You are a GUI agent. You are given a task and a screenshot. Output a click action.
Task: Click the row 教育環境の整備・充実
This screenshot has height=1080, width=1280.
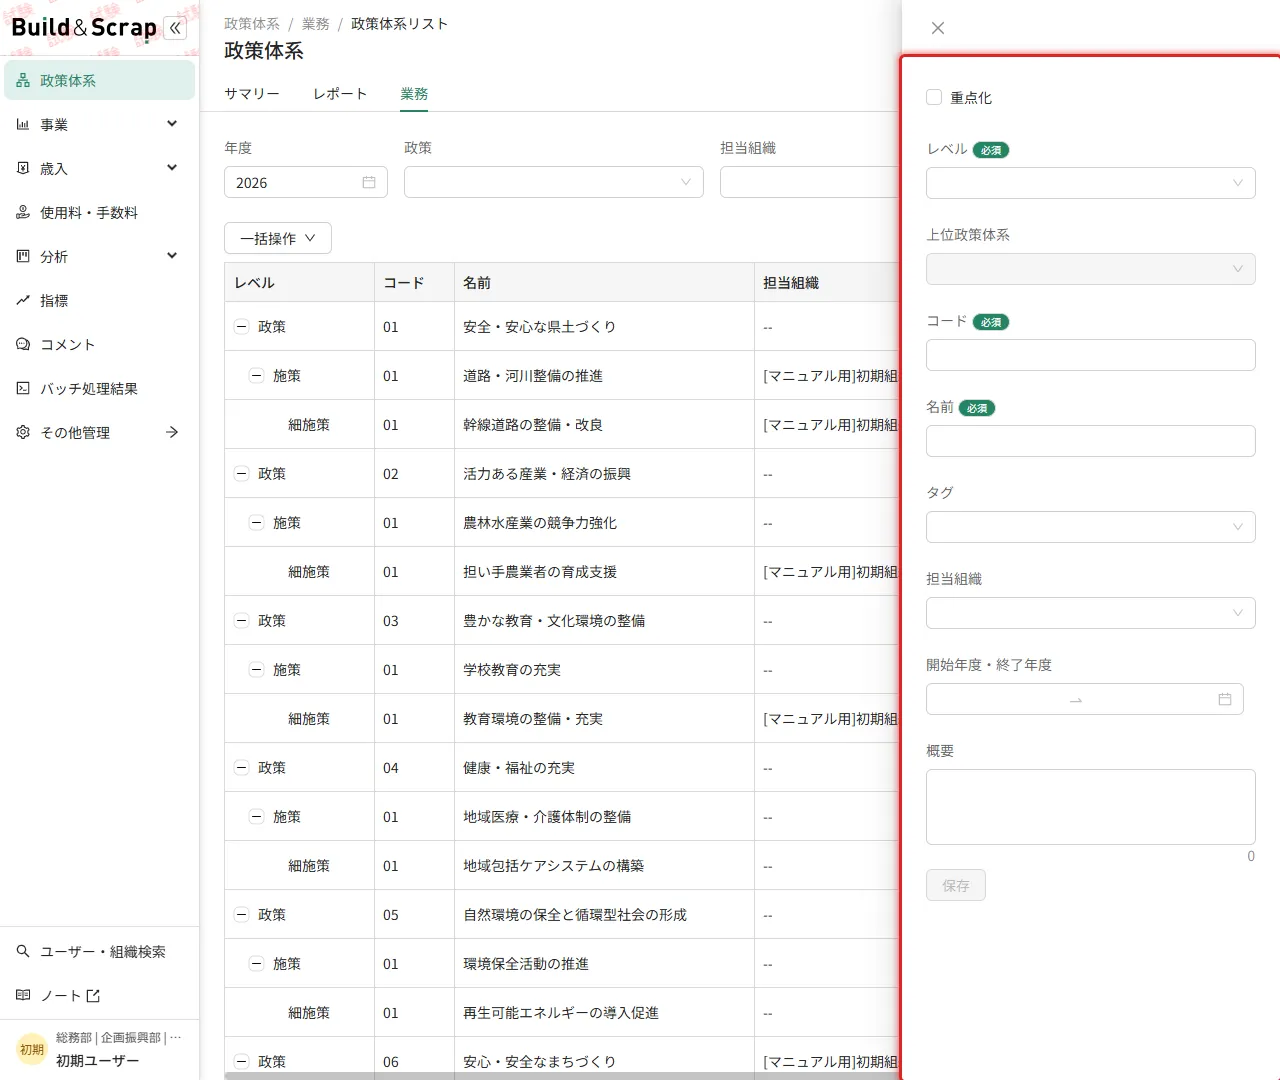tap(562, 719)
